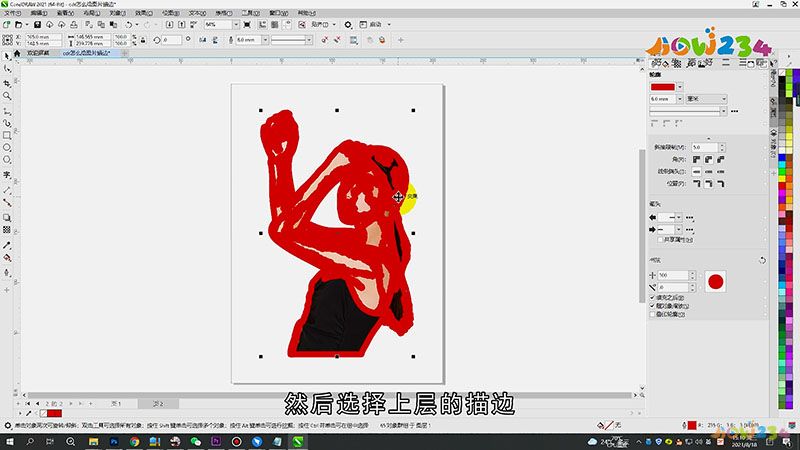800x450 pixels.
Task: Click the Export icon in toolbar
Action: click(182, 24)
